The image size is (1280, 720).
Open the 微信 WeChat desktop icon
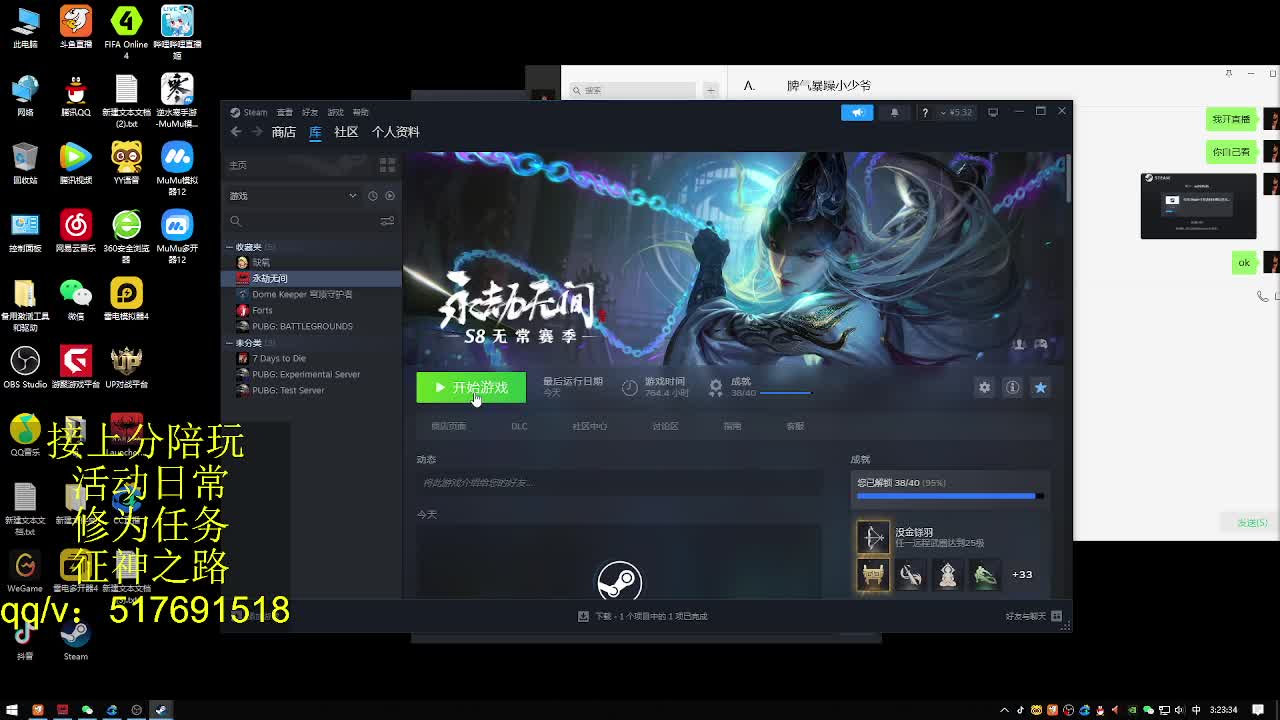[x=76, y=299]
